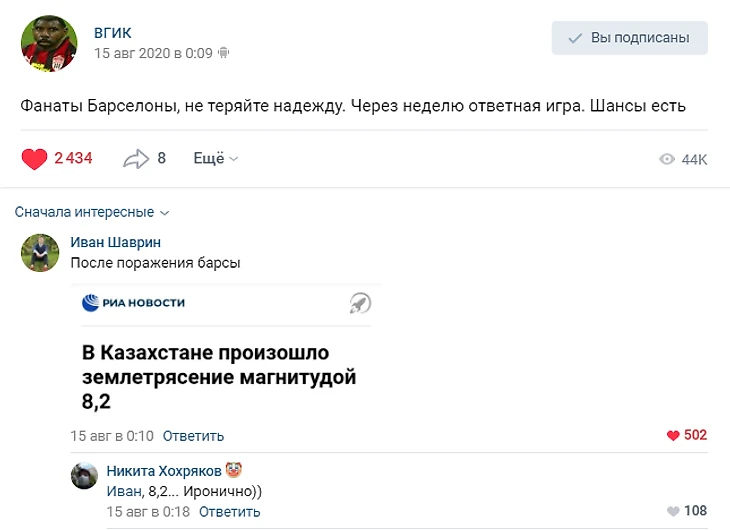Image resolution: width=730 pixels, height=530 pixels.
Task: Like the ВГИК post with the heart
Action: click(35, 159)
